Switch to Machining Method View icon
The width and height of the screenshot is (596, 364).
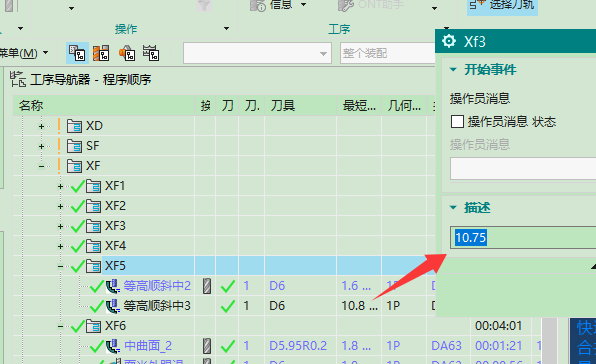tap(151, 53)
